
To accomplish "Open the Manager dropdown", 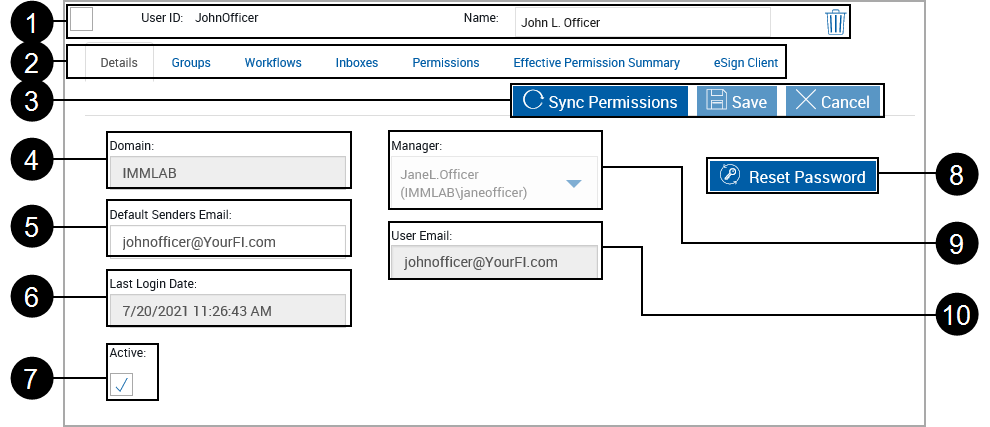I will (x=494, y=183).
